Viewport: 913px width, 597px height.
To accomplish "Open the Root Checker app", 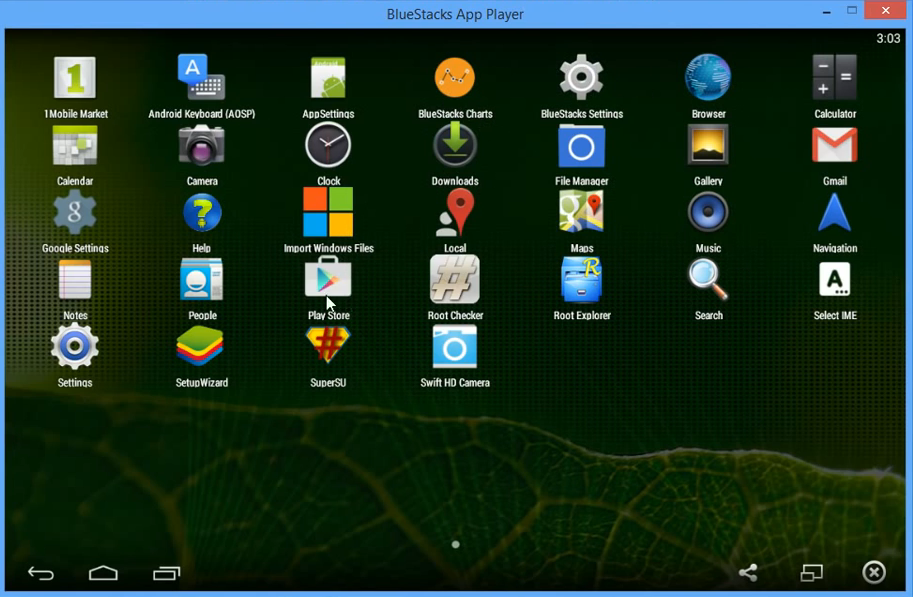I will click(x=455, y=280).
